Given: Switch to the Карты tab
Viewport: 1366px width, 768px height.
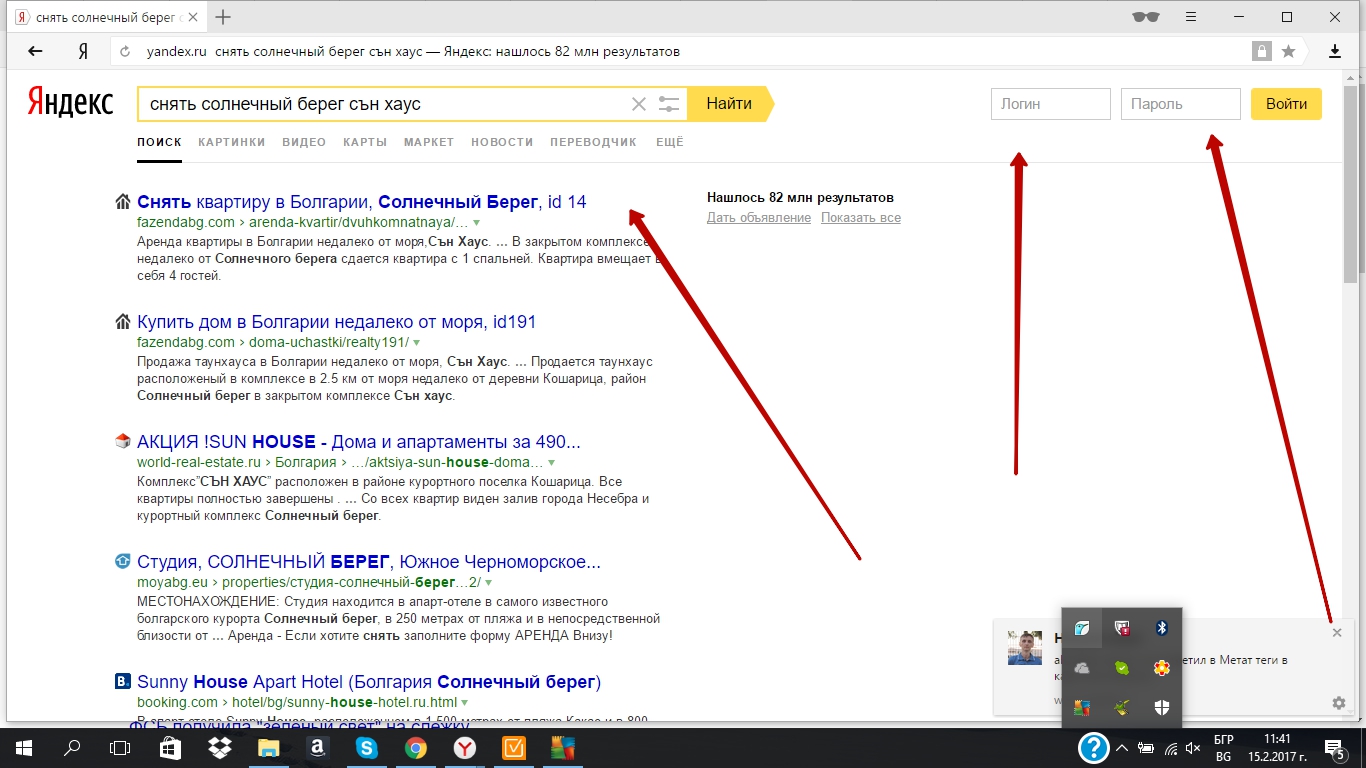Looking at the screenshot, I should [x=365, y=142].
